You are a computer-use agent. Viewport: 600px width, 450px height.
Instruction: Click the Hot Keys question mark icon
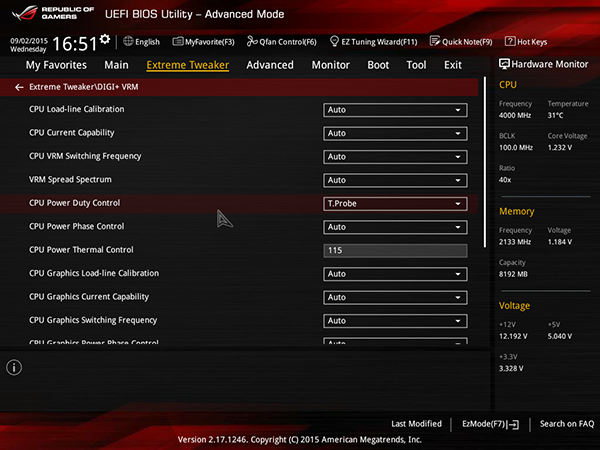pos(510,41)
